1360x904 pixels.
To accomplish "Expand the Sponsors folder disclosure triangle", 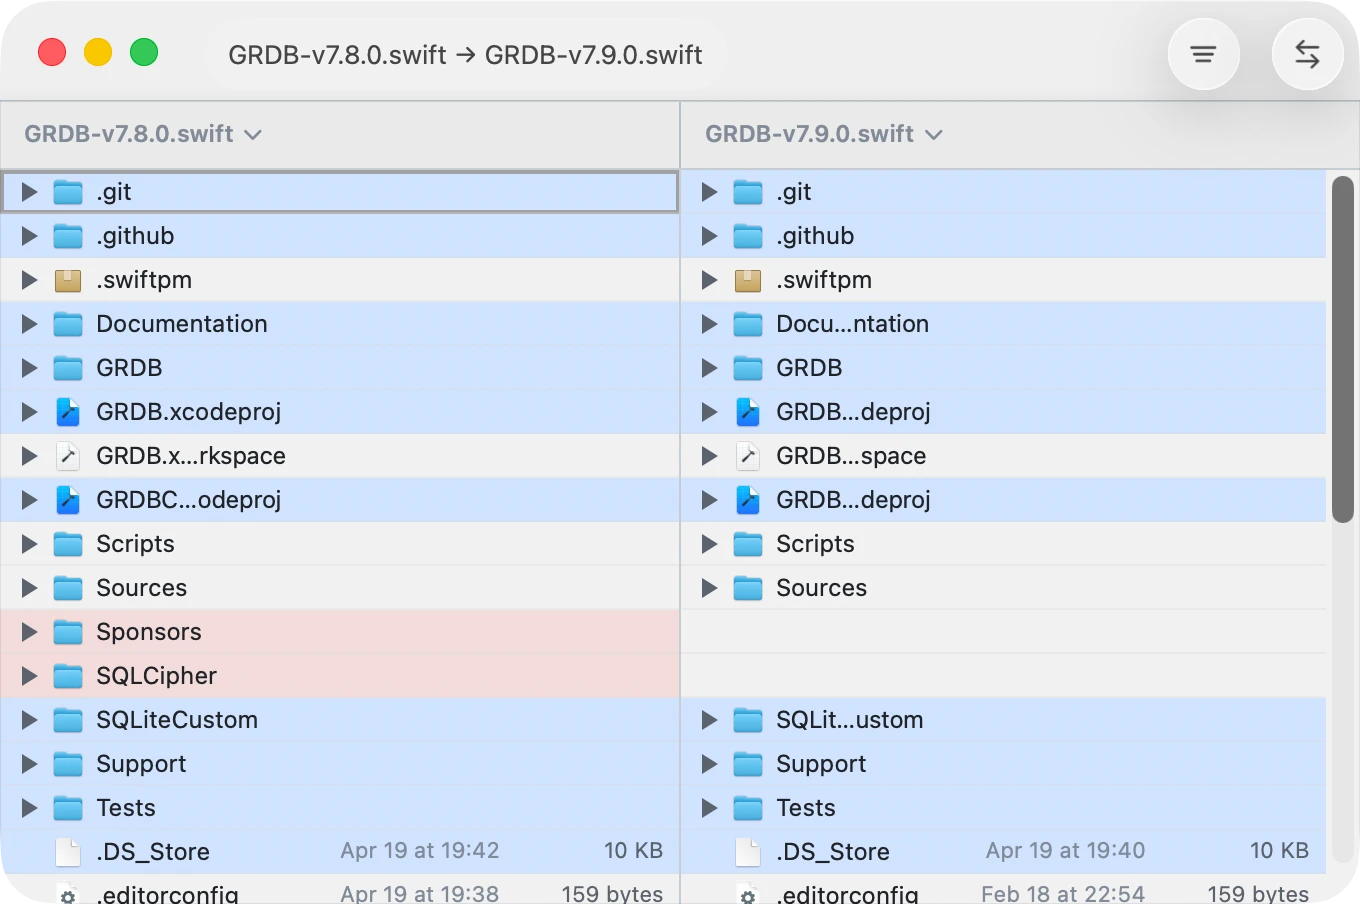I will click(29, 632).
